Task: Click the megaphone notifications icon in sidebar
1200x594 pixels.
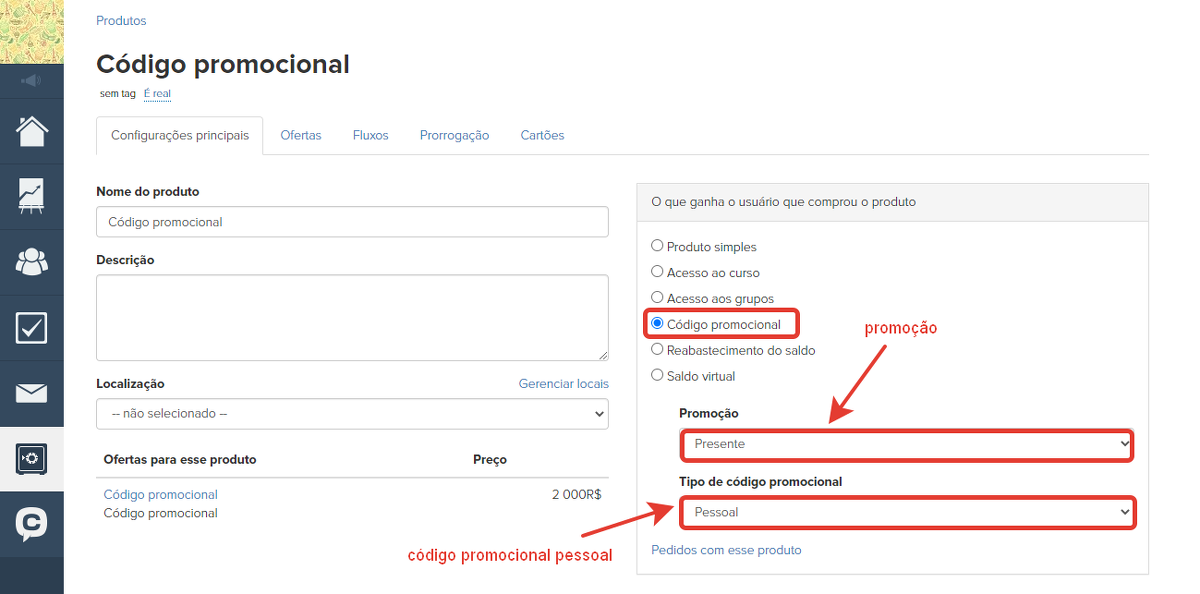Action: click(x=31, y=81)
